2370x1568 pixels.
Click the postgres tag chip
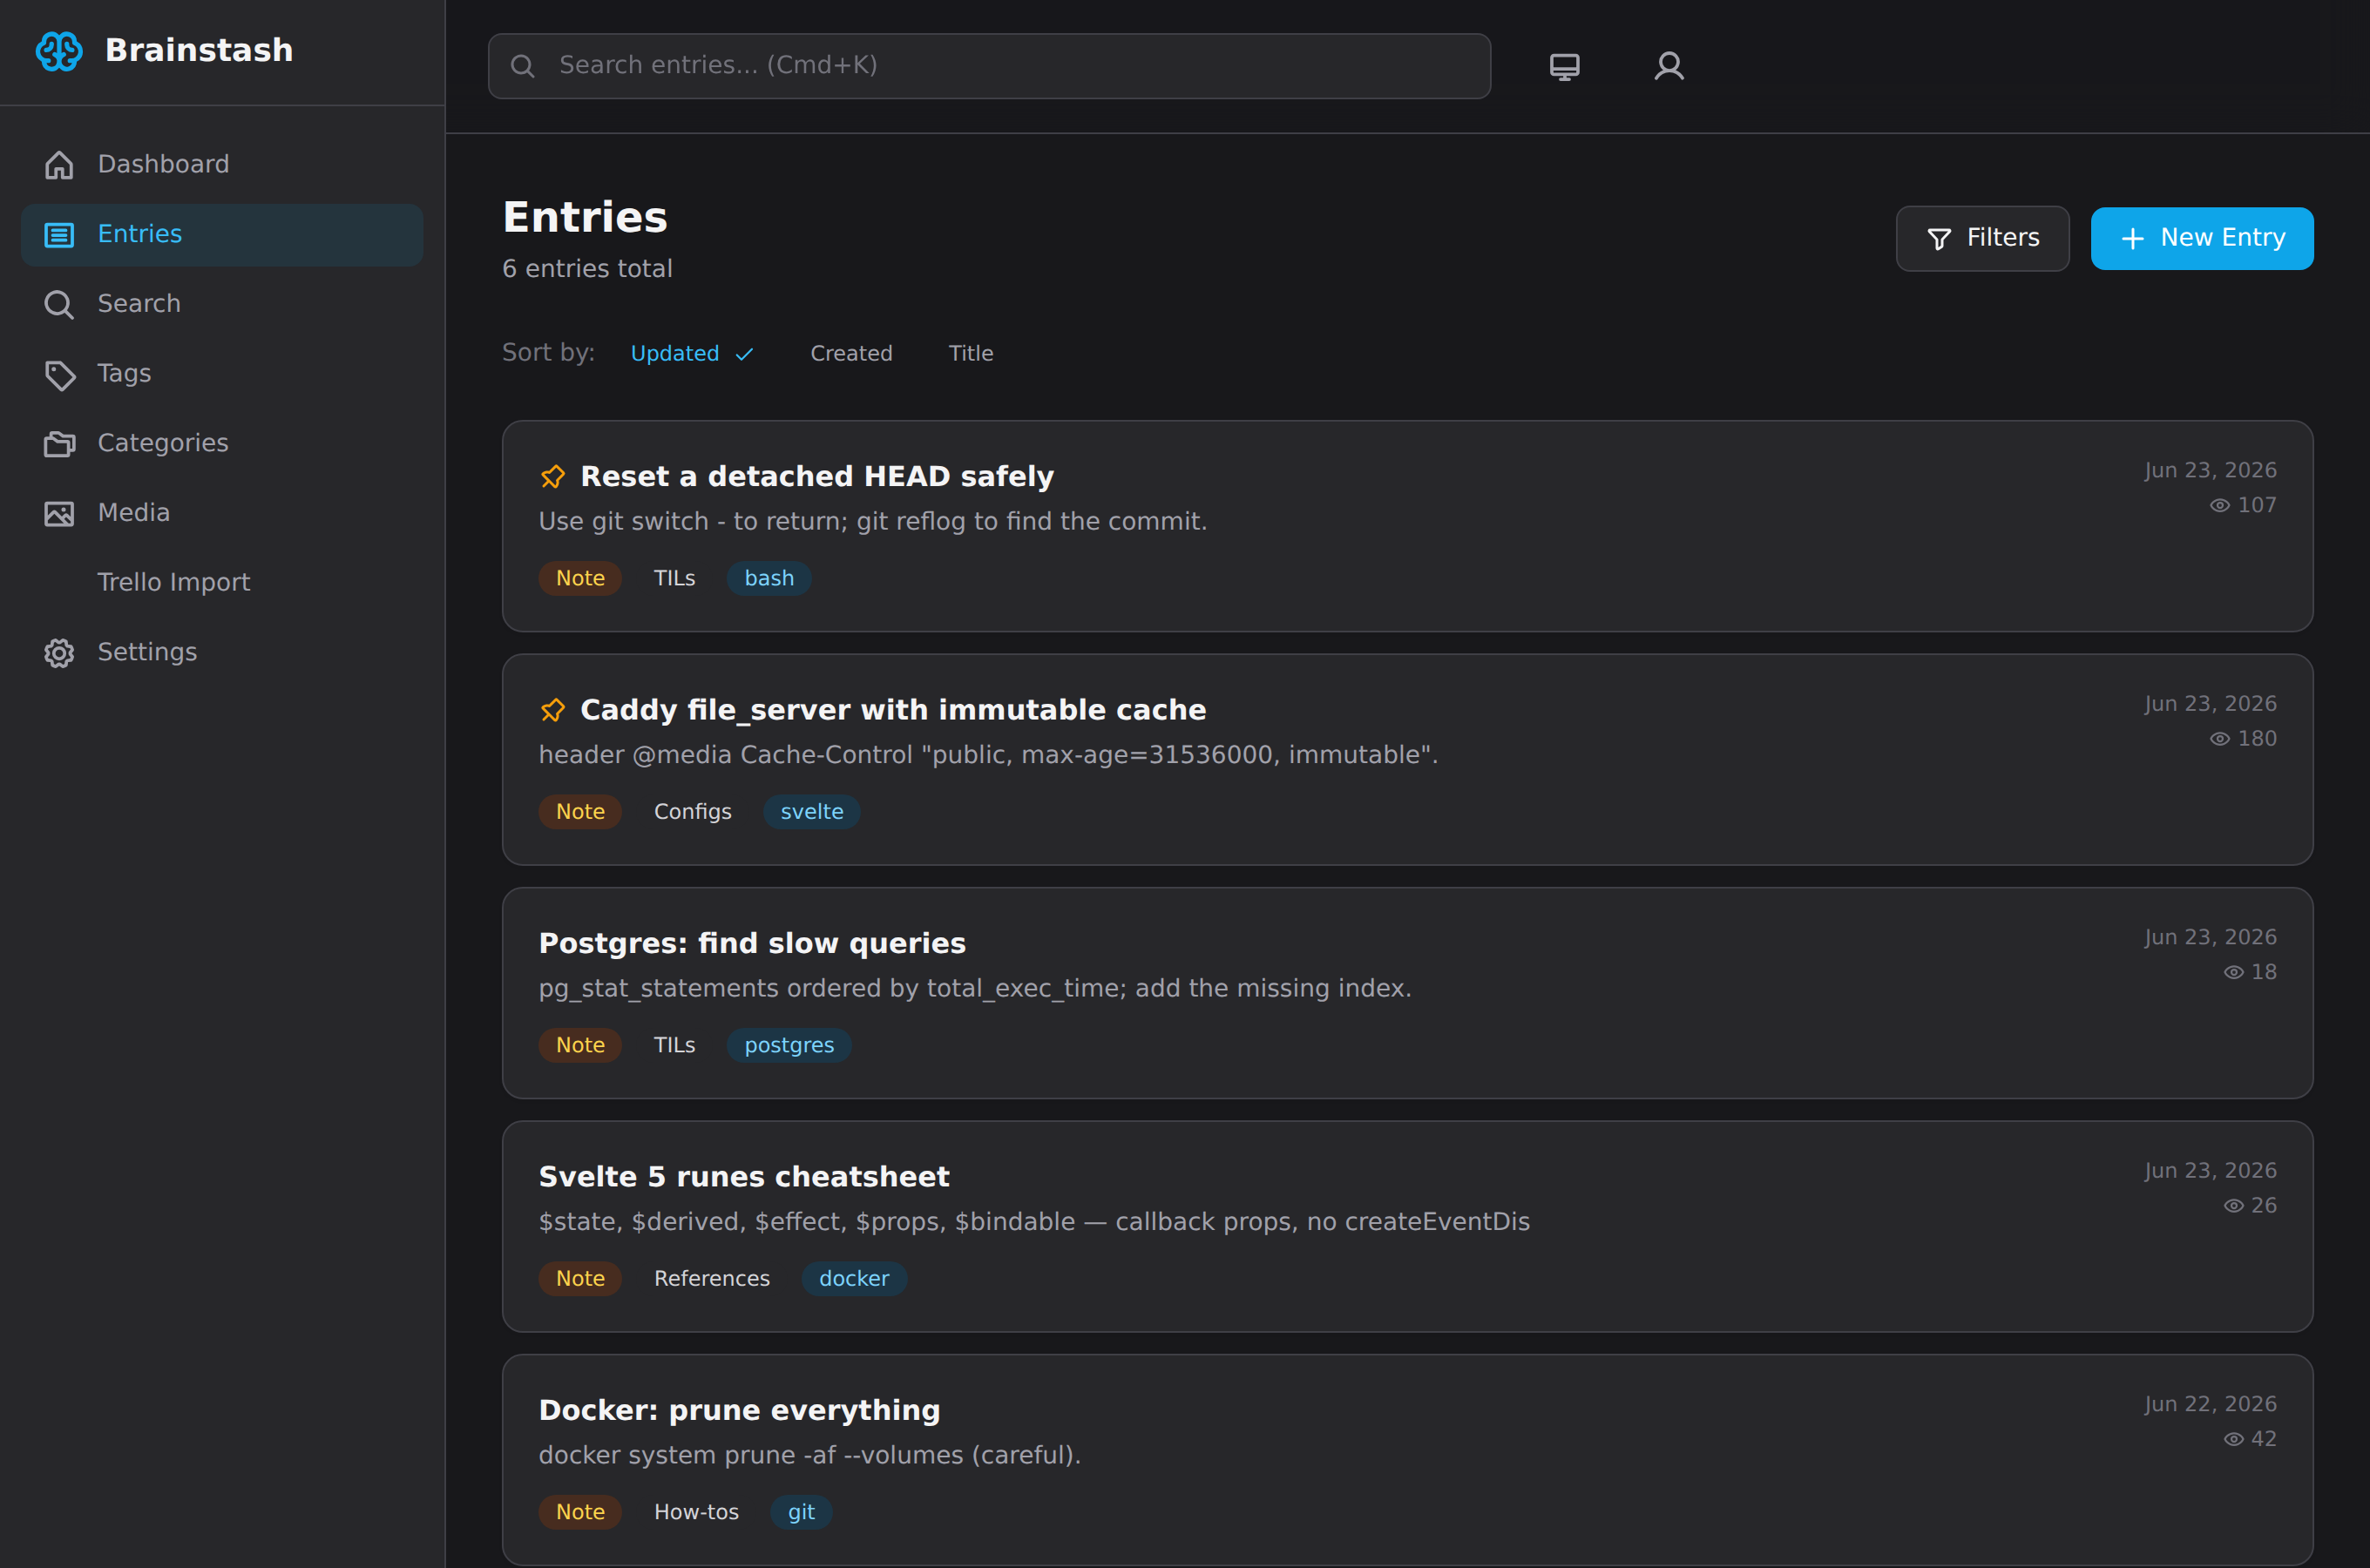tap(789, 1046)
